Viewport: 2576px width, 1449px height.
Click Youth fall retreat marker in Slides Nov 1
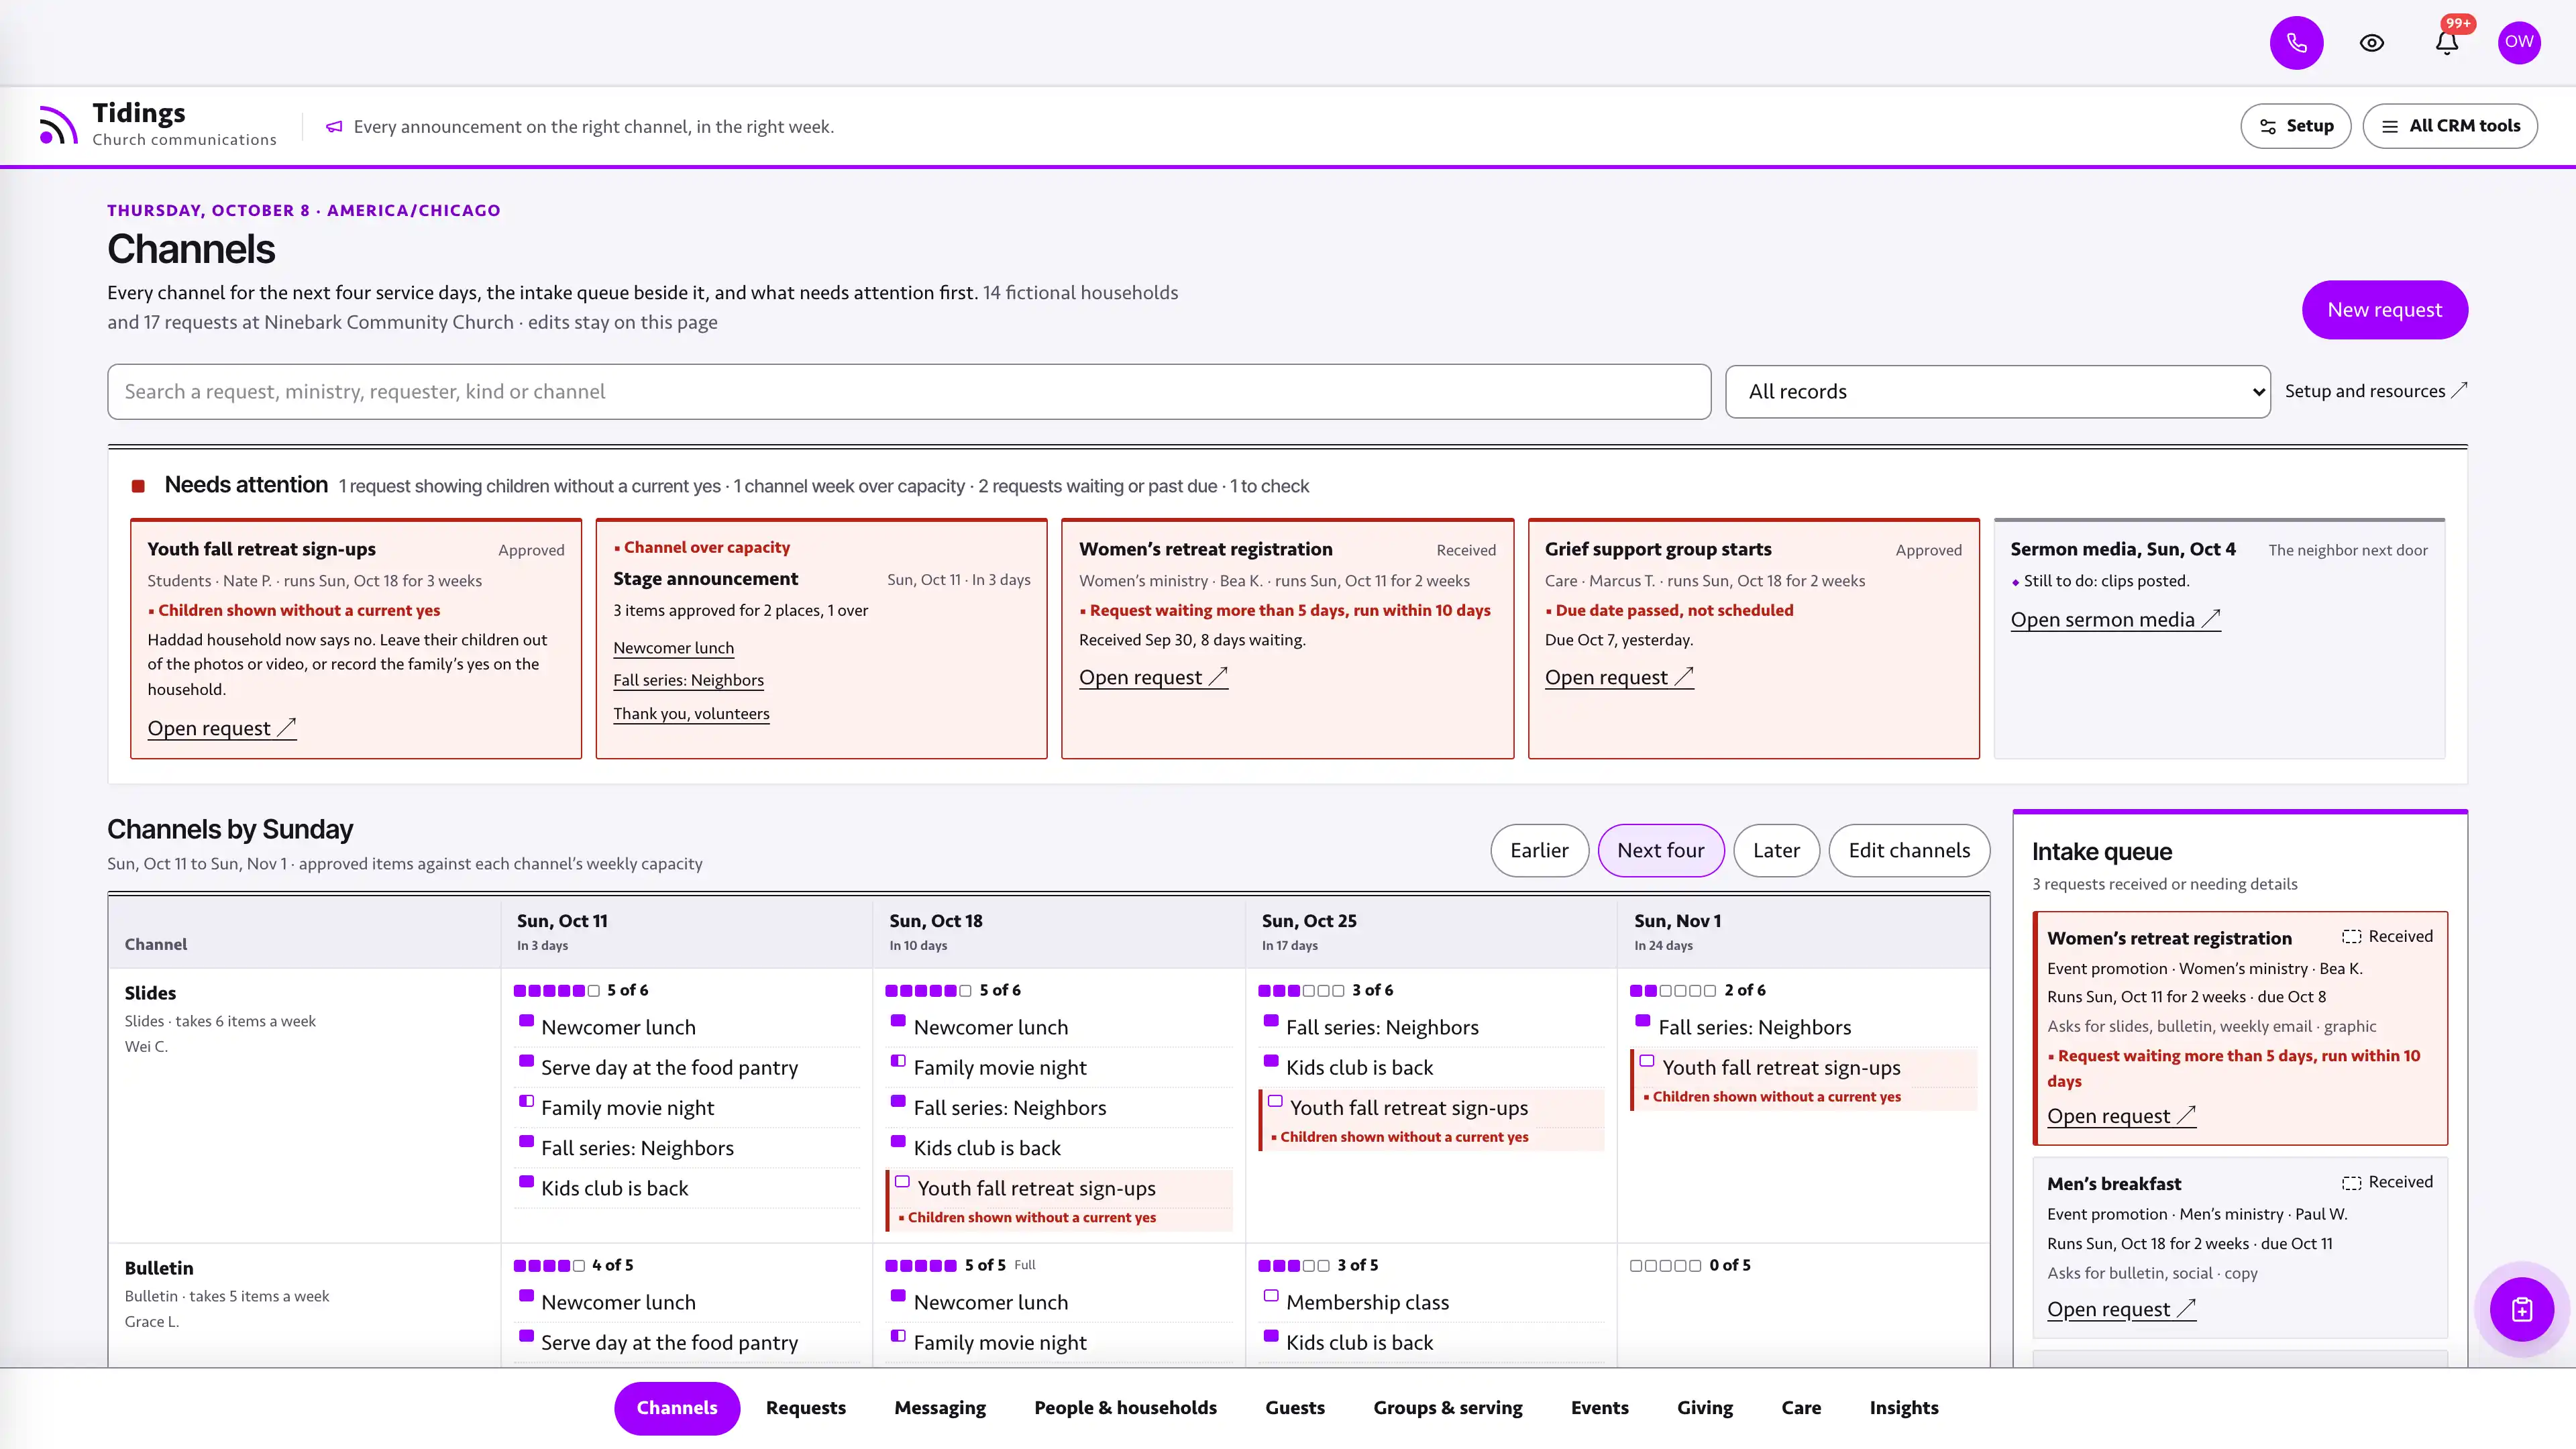1647,1061
